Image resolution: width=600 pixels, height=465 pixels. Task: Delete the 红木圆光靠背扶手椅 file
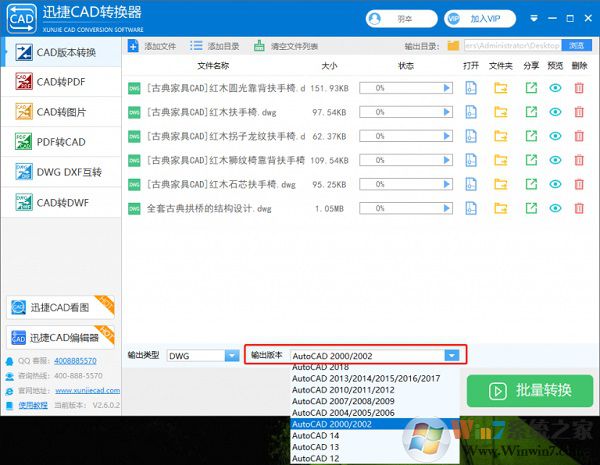[x=579, y=88]
